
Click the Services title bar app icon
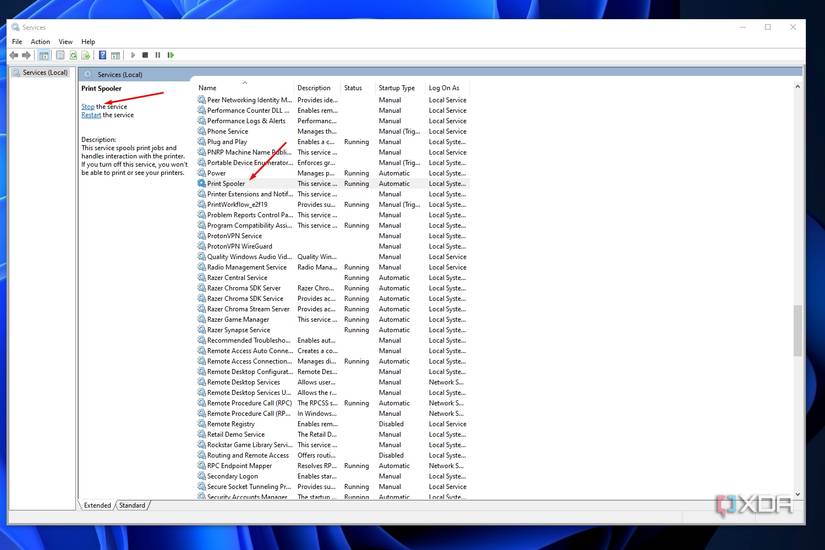(x=16, y=27)
